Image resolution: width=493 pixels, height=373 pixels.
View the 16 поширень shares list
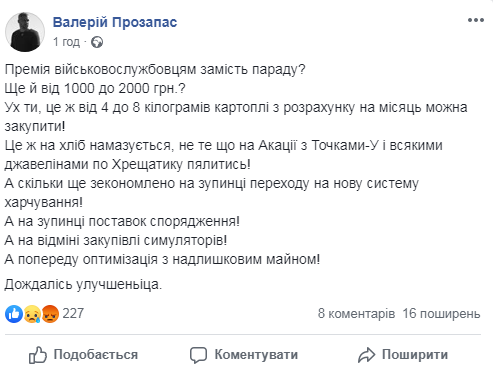[441, 314]
